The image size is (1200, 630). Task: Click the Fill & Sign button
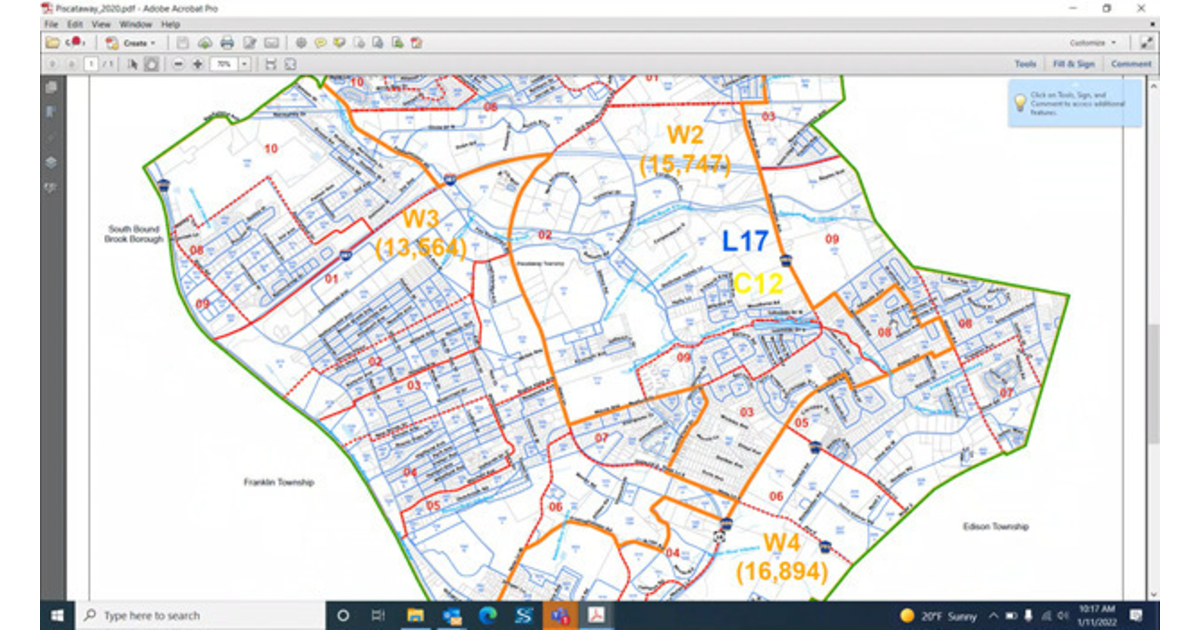point(1073,63)
